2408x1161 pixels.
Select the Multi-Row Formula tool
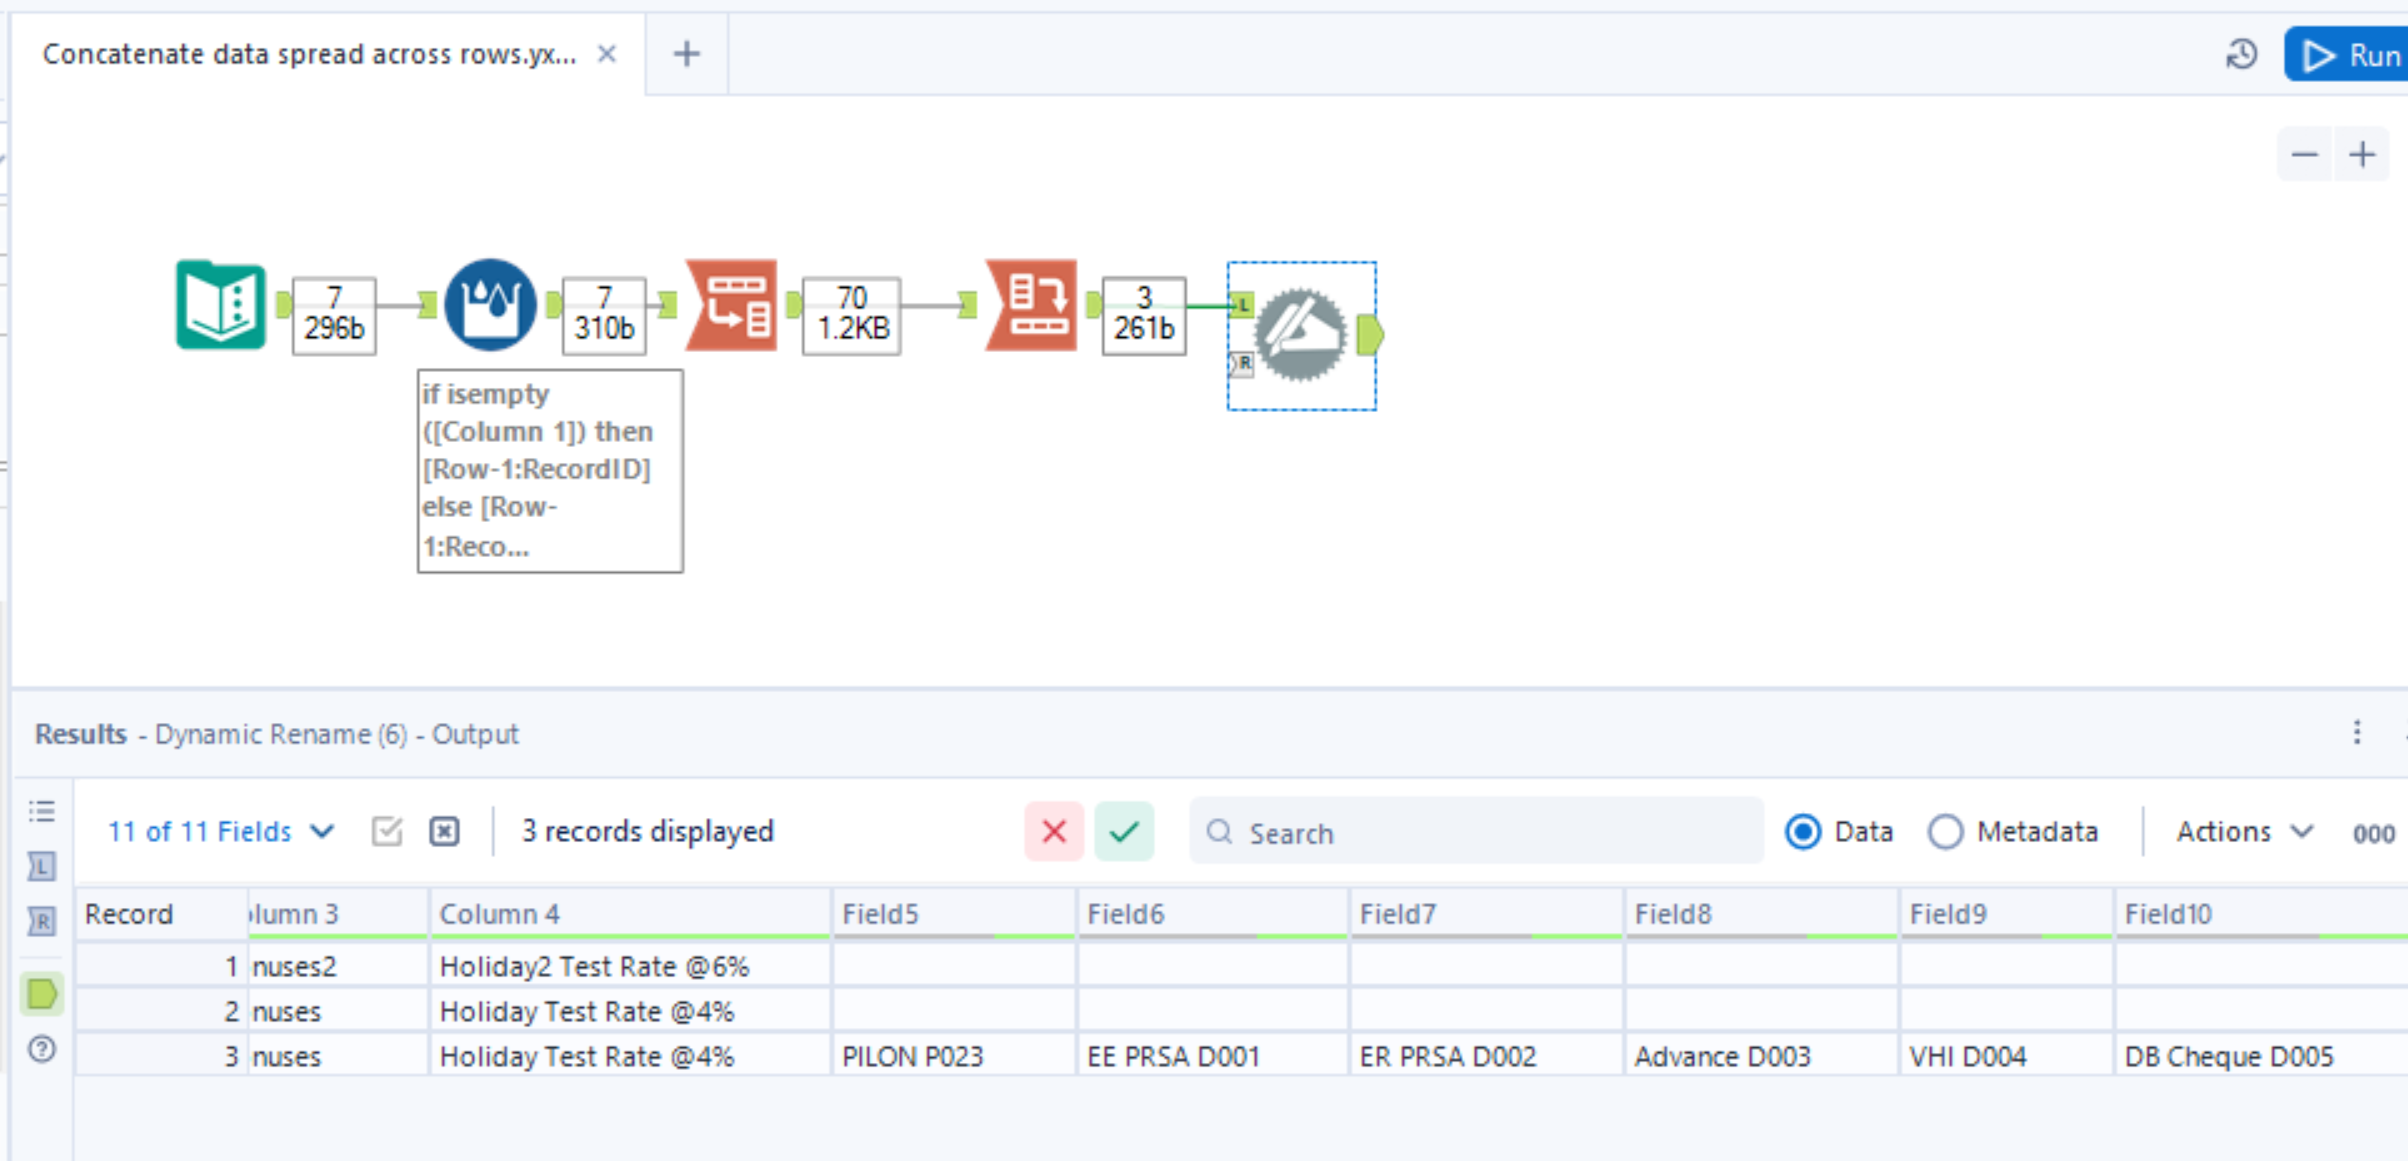pos(490,304)
